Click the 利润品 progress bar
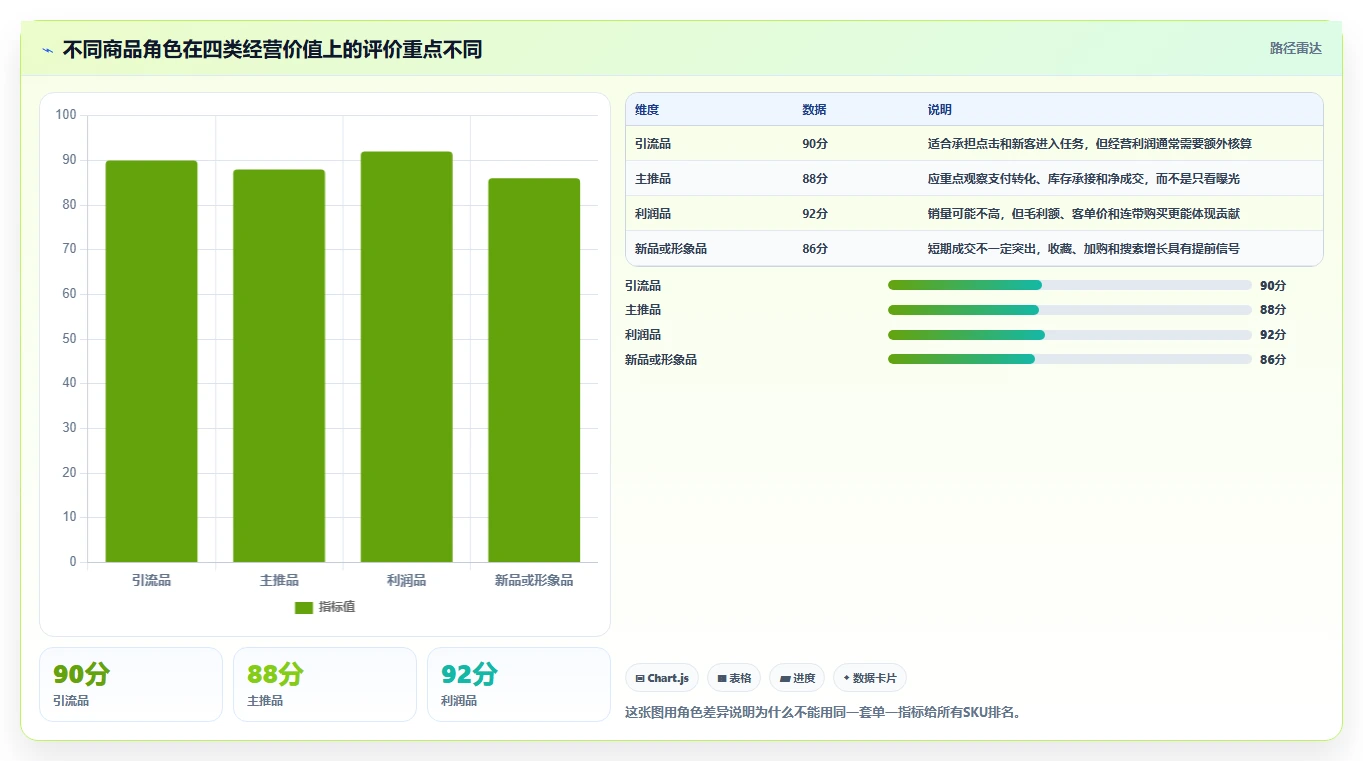The height and width of the screenshot is (761, 1363). coord(1070,335)
